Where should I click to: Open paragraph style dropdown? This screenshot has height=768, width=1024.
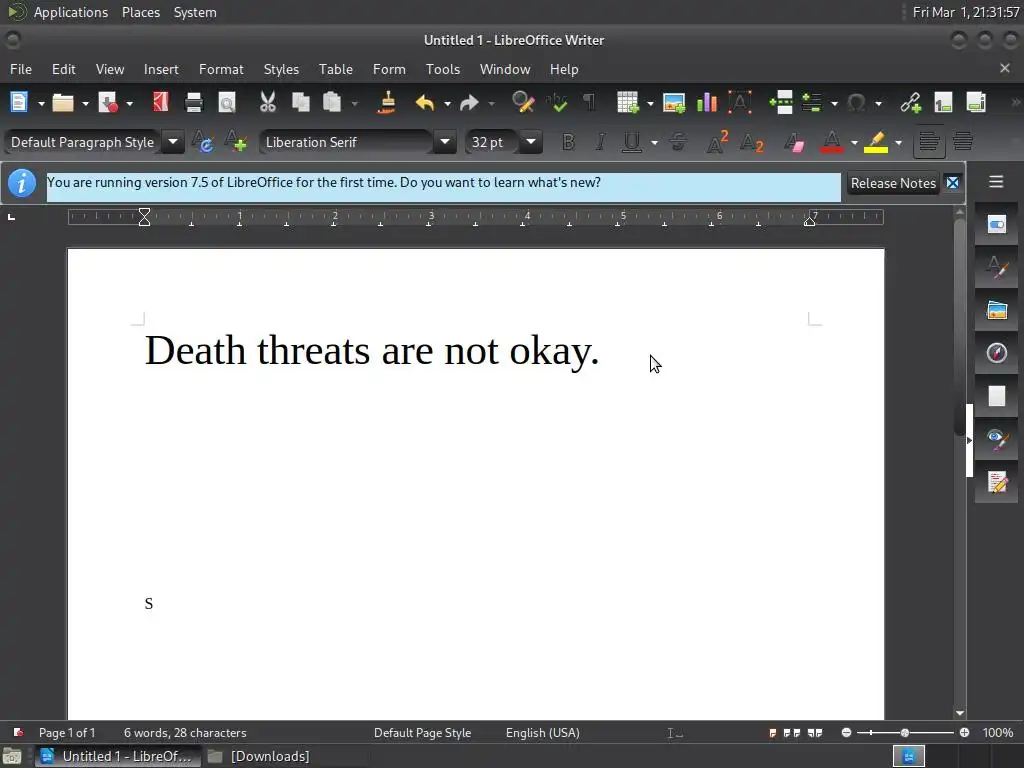click(173, 142)
